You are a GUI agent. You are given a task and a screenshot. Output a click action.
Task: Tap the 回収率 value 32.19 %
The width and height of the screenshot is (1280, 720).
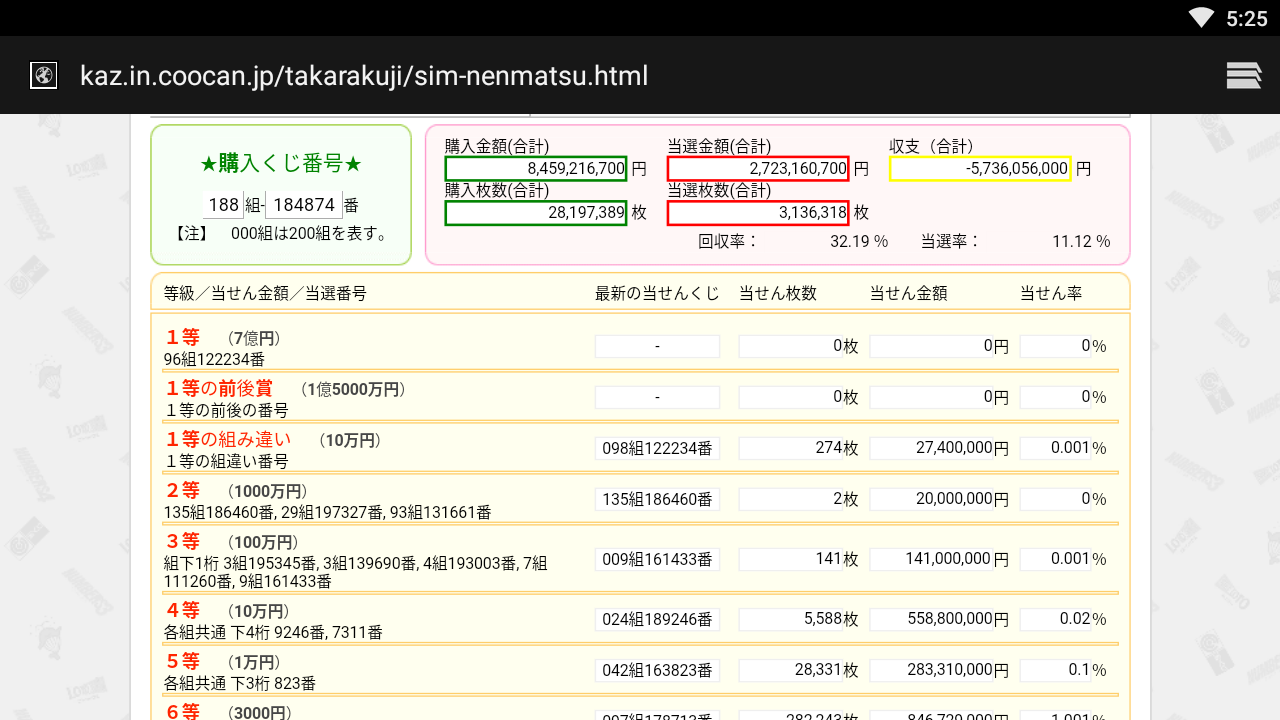[x=860, y=241]
